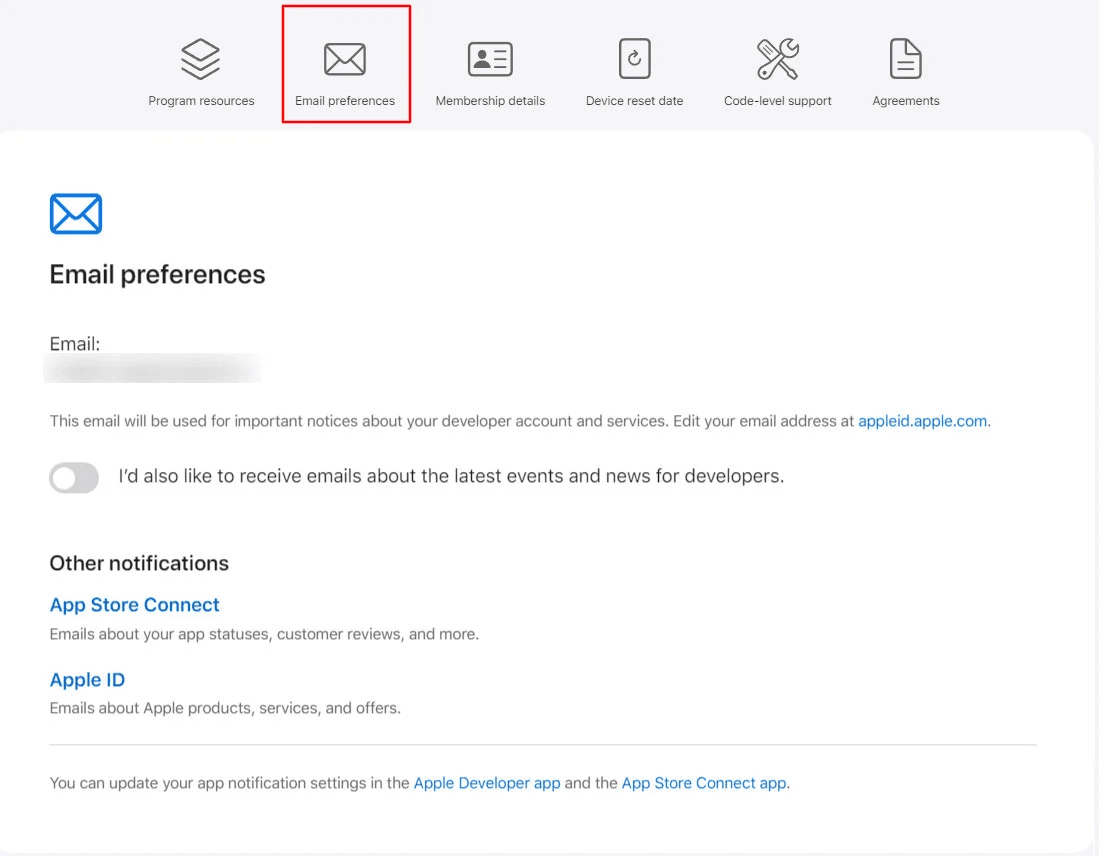Follow the App Store Connect app link
This screenshot has height=856, width=1099.
pos(704,783)
